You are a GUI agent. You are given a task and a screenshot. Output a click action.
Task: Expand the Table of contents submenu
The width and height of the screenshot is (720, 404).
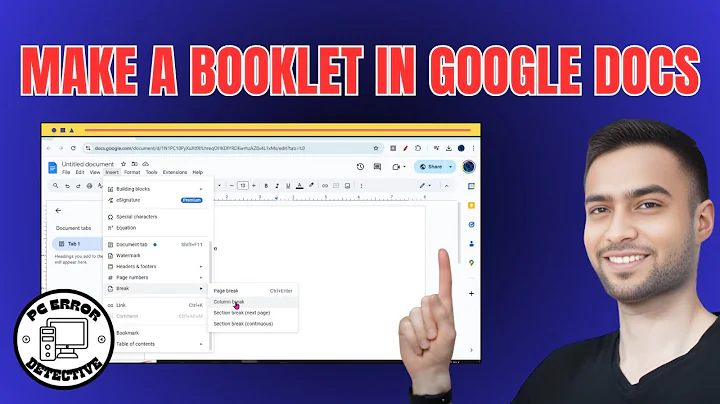click(201, 344)
